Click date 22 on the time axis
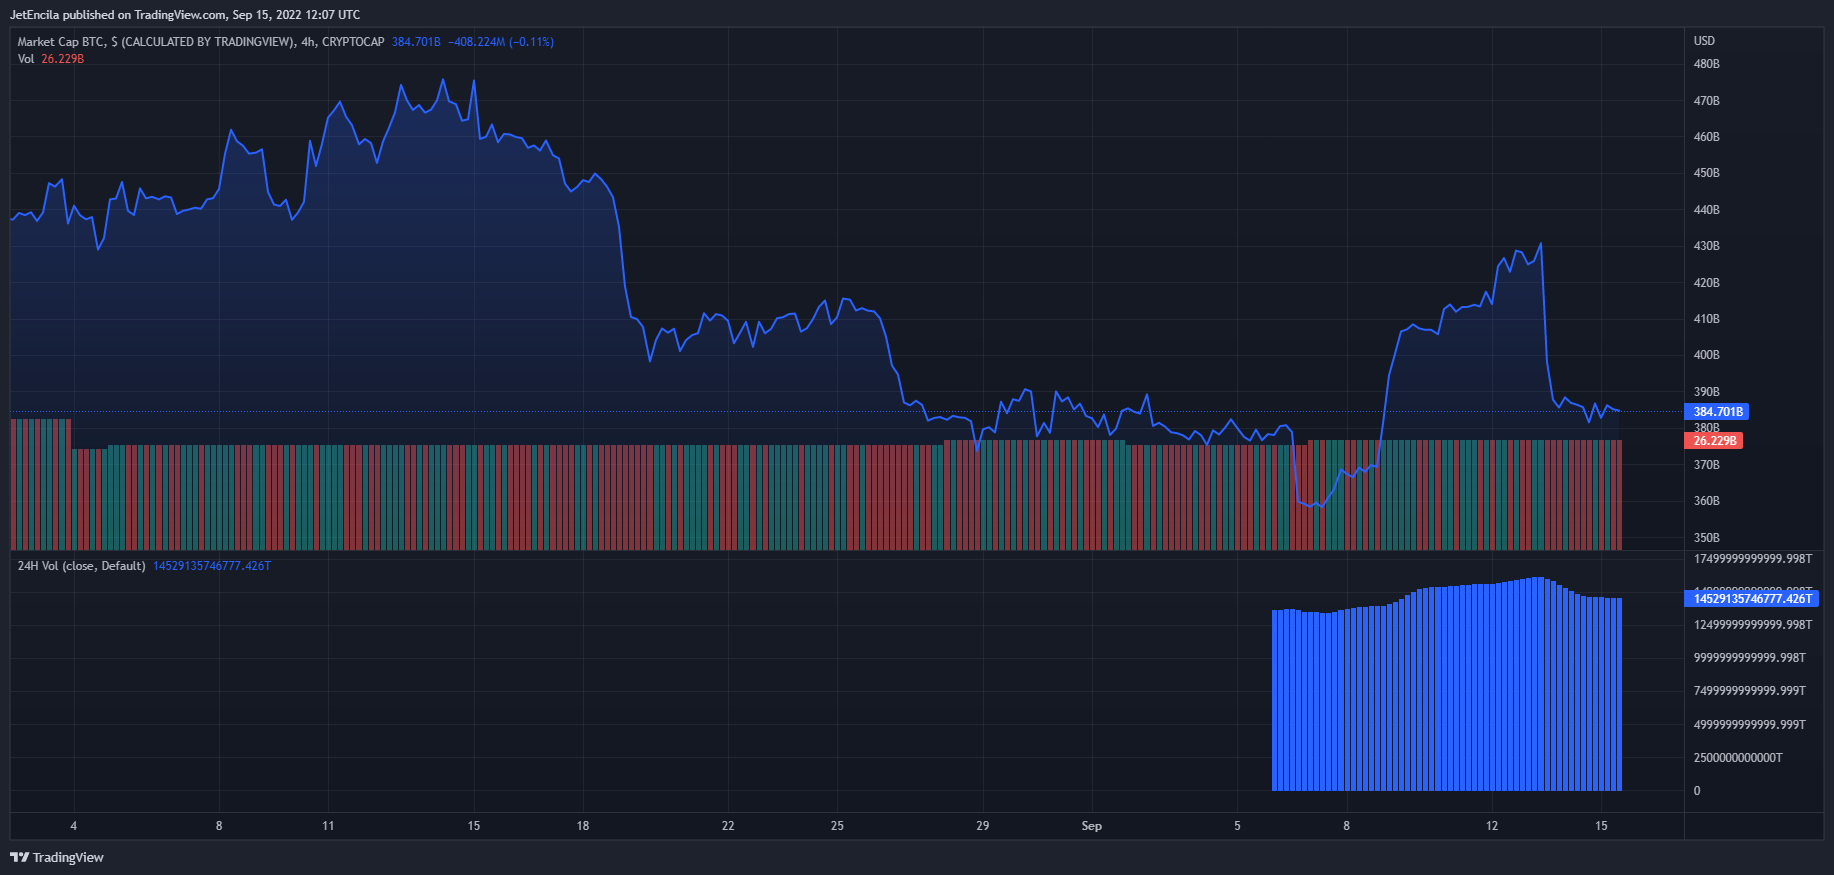This screenshot has height=875, width=1834. coord(728,826)
